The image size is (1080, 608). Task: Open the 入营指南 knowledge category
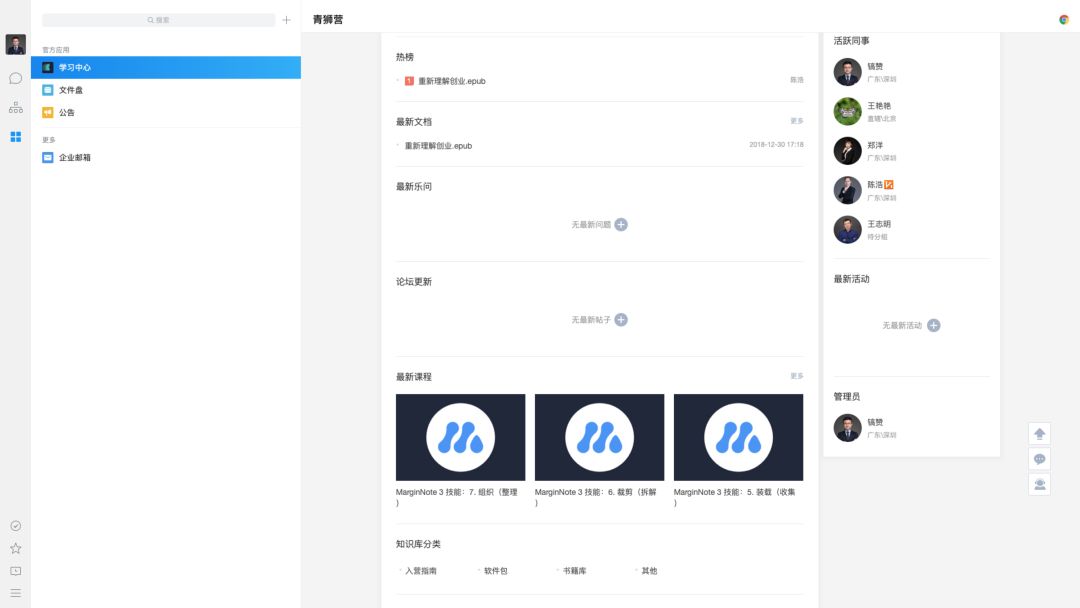click(420, 571)
